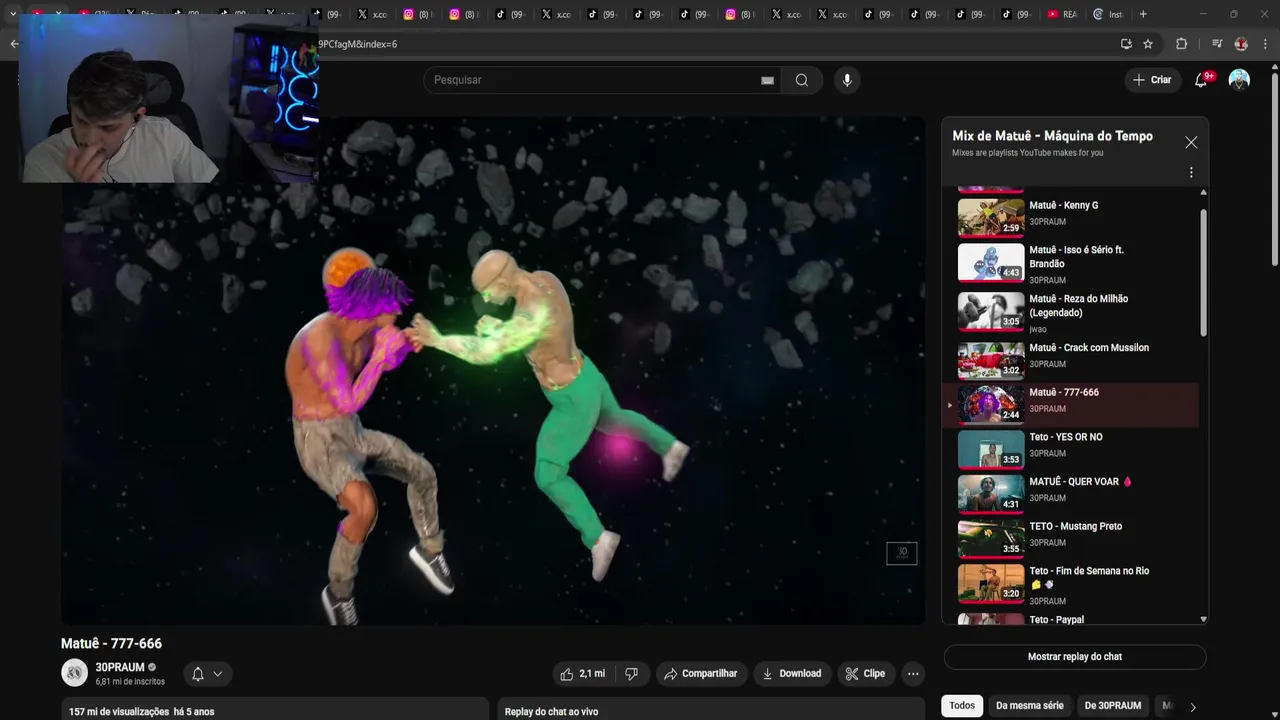Bookmark this page with the star icon

tap(1148, 44)
